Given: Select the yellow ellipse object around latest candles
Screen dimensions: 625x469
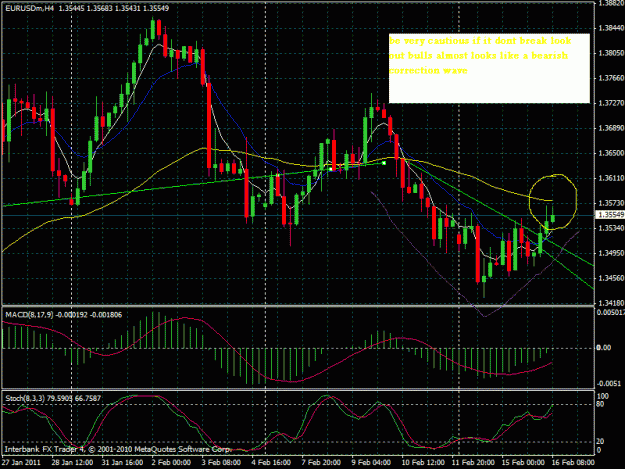Looking at the screenshot, I should 553,202.
